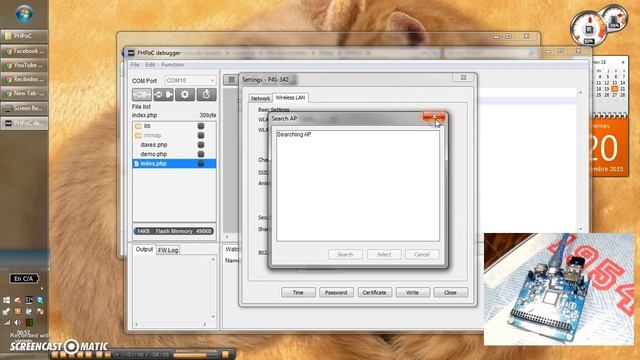640x360 pixels.
Task: Switch to the Recibidos Chrome taskbar item
Action: [24, 79]
